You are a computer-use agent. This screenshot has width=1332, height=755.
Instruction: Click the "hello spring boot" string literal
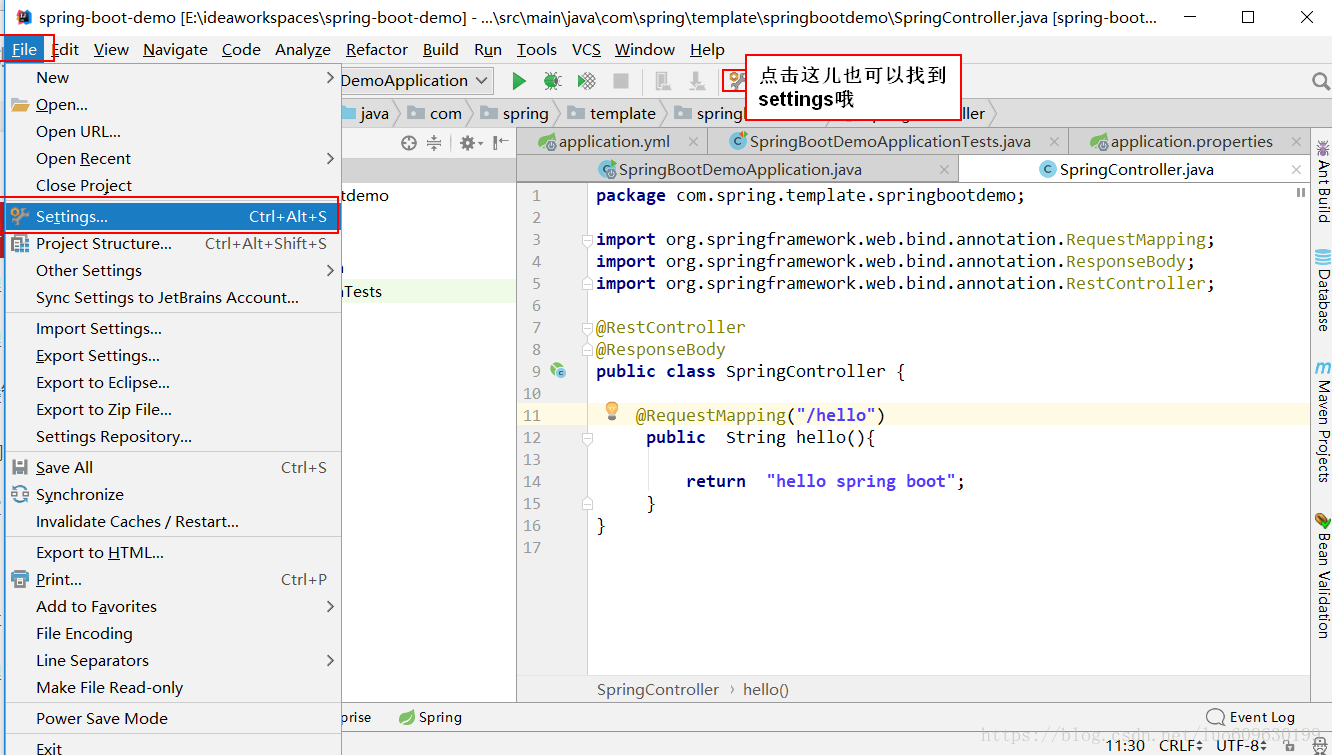861,481
